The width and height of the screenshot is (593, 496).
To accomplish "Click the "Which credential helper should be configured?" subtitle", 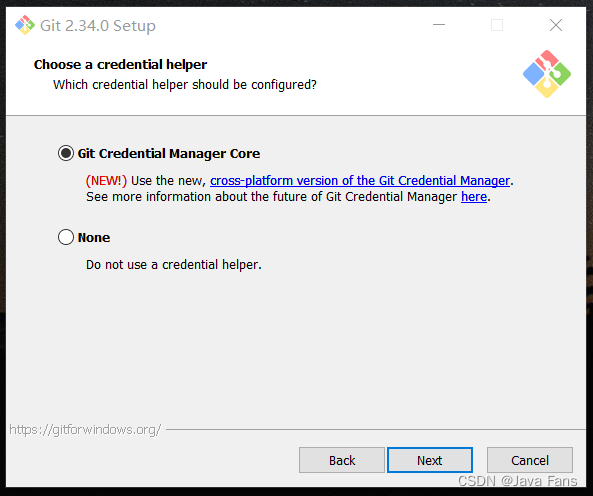I will pyautogui.click(x=185, y=85).
